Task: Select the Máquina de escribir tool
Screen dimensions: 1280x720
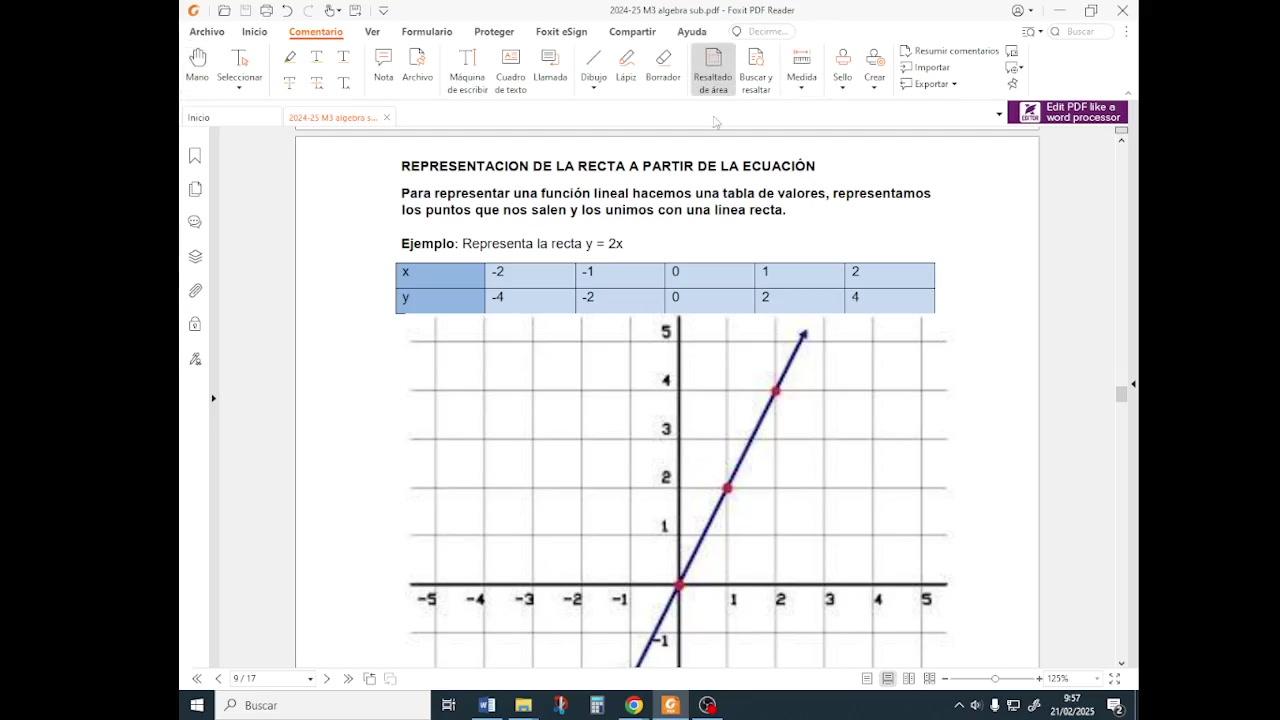Action: [467, 71]
